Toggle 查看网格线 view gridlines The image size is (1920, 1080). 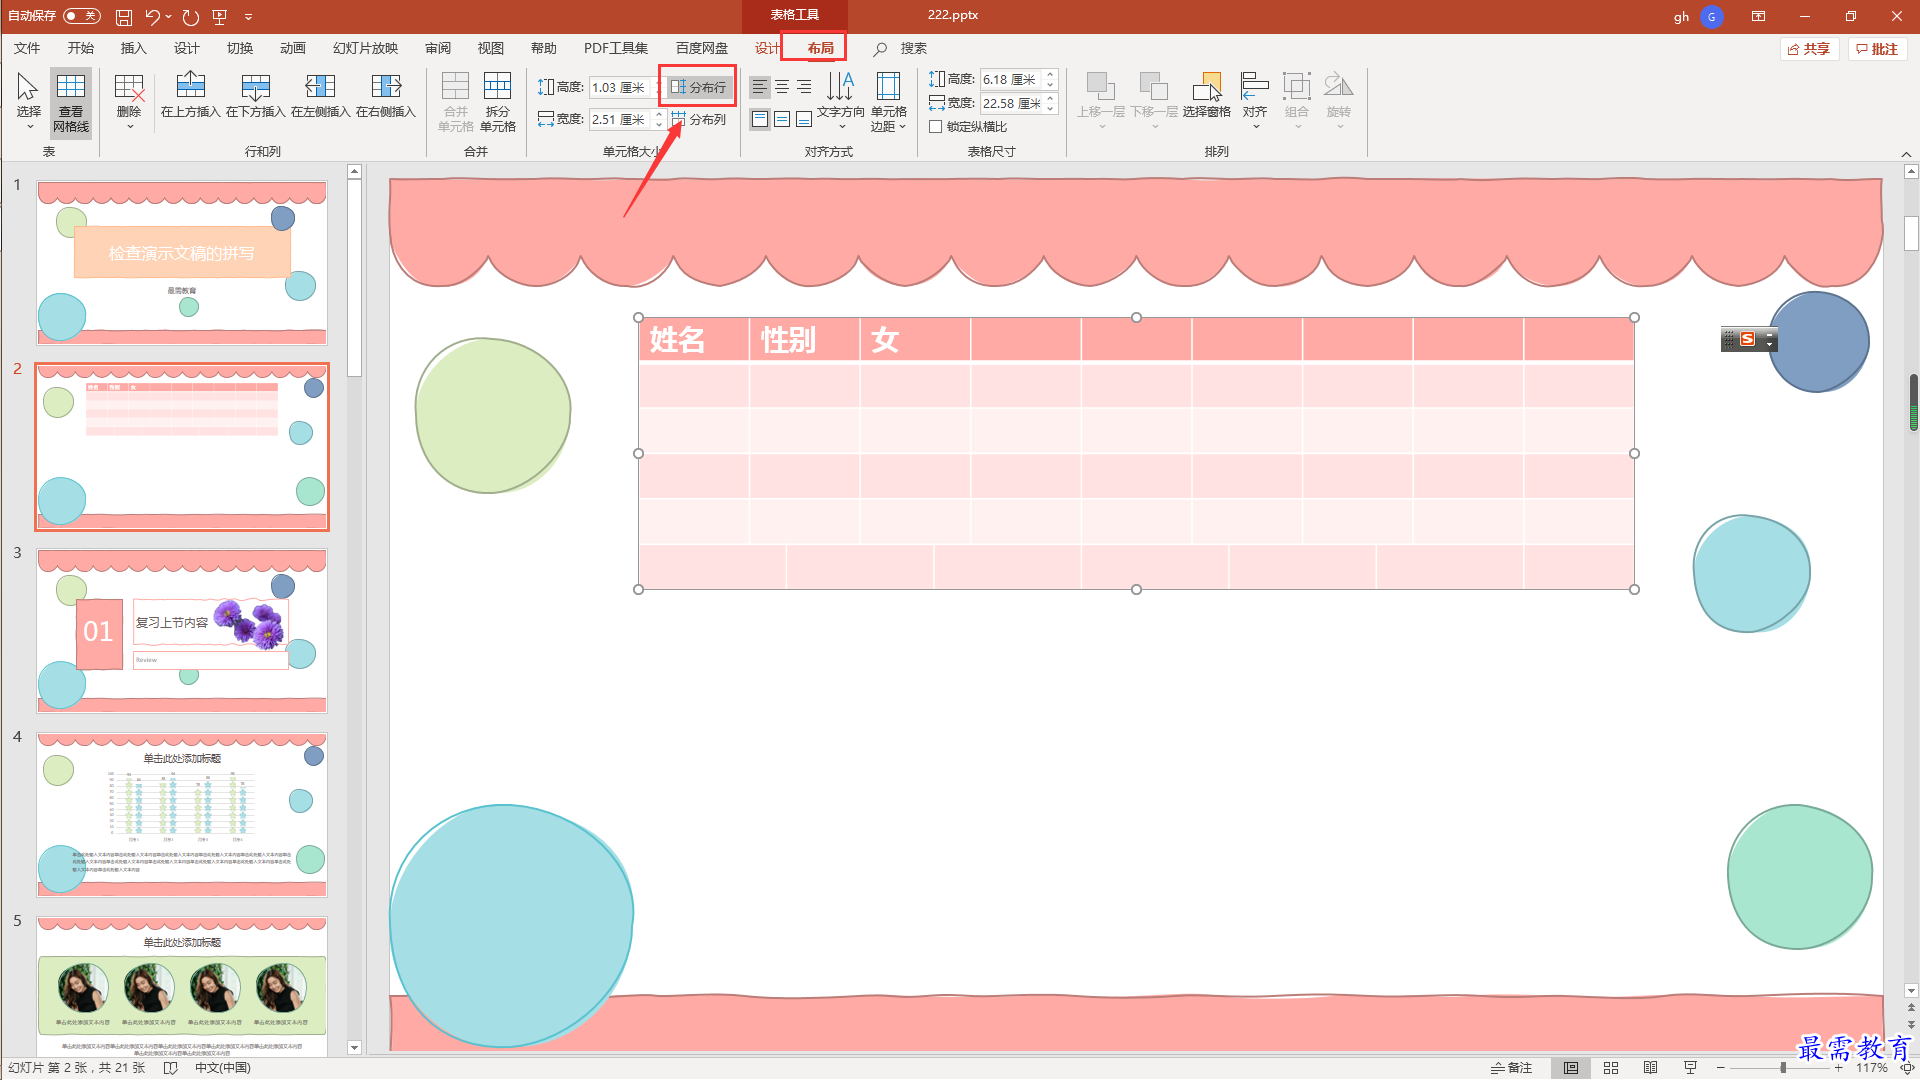[x=71, y=101]
